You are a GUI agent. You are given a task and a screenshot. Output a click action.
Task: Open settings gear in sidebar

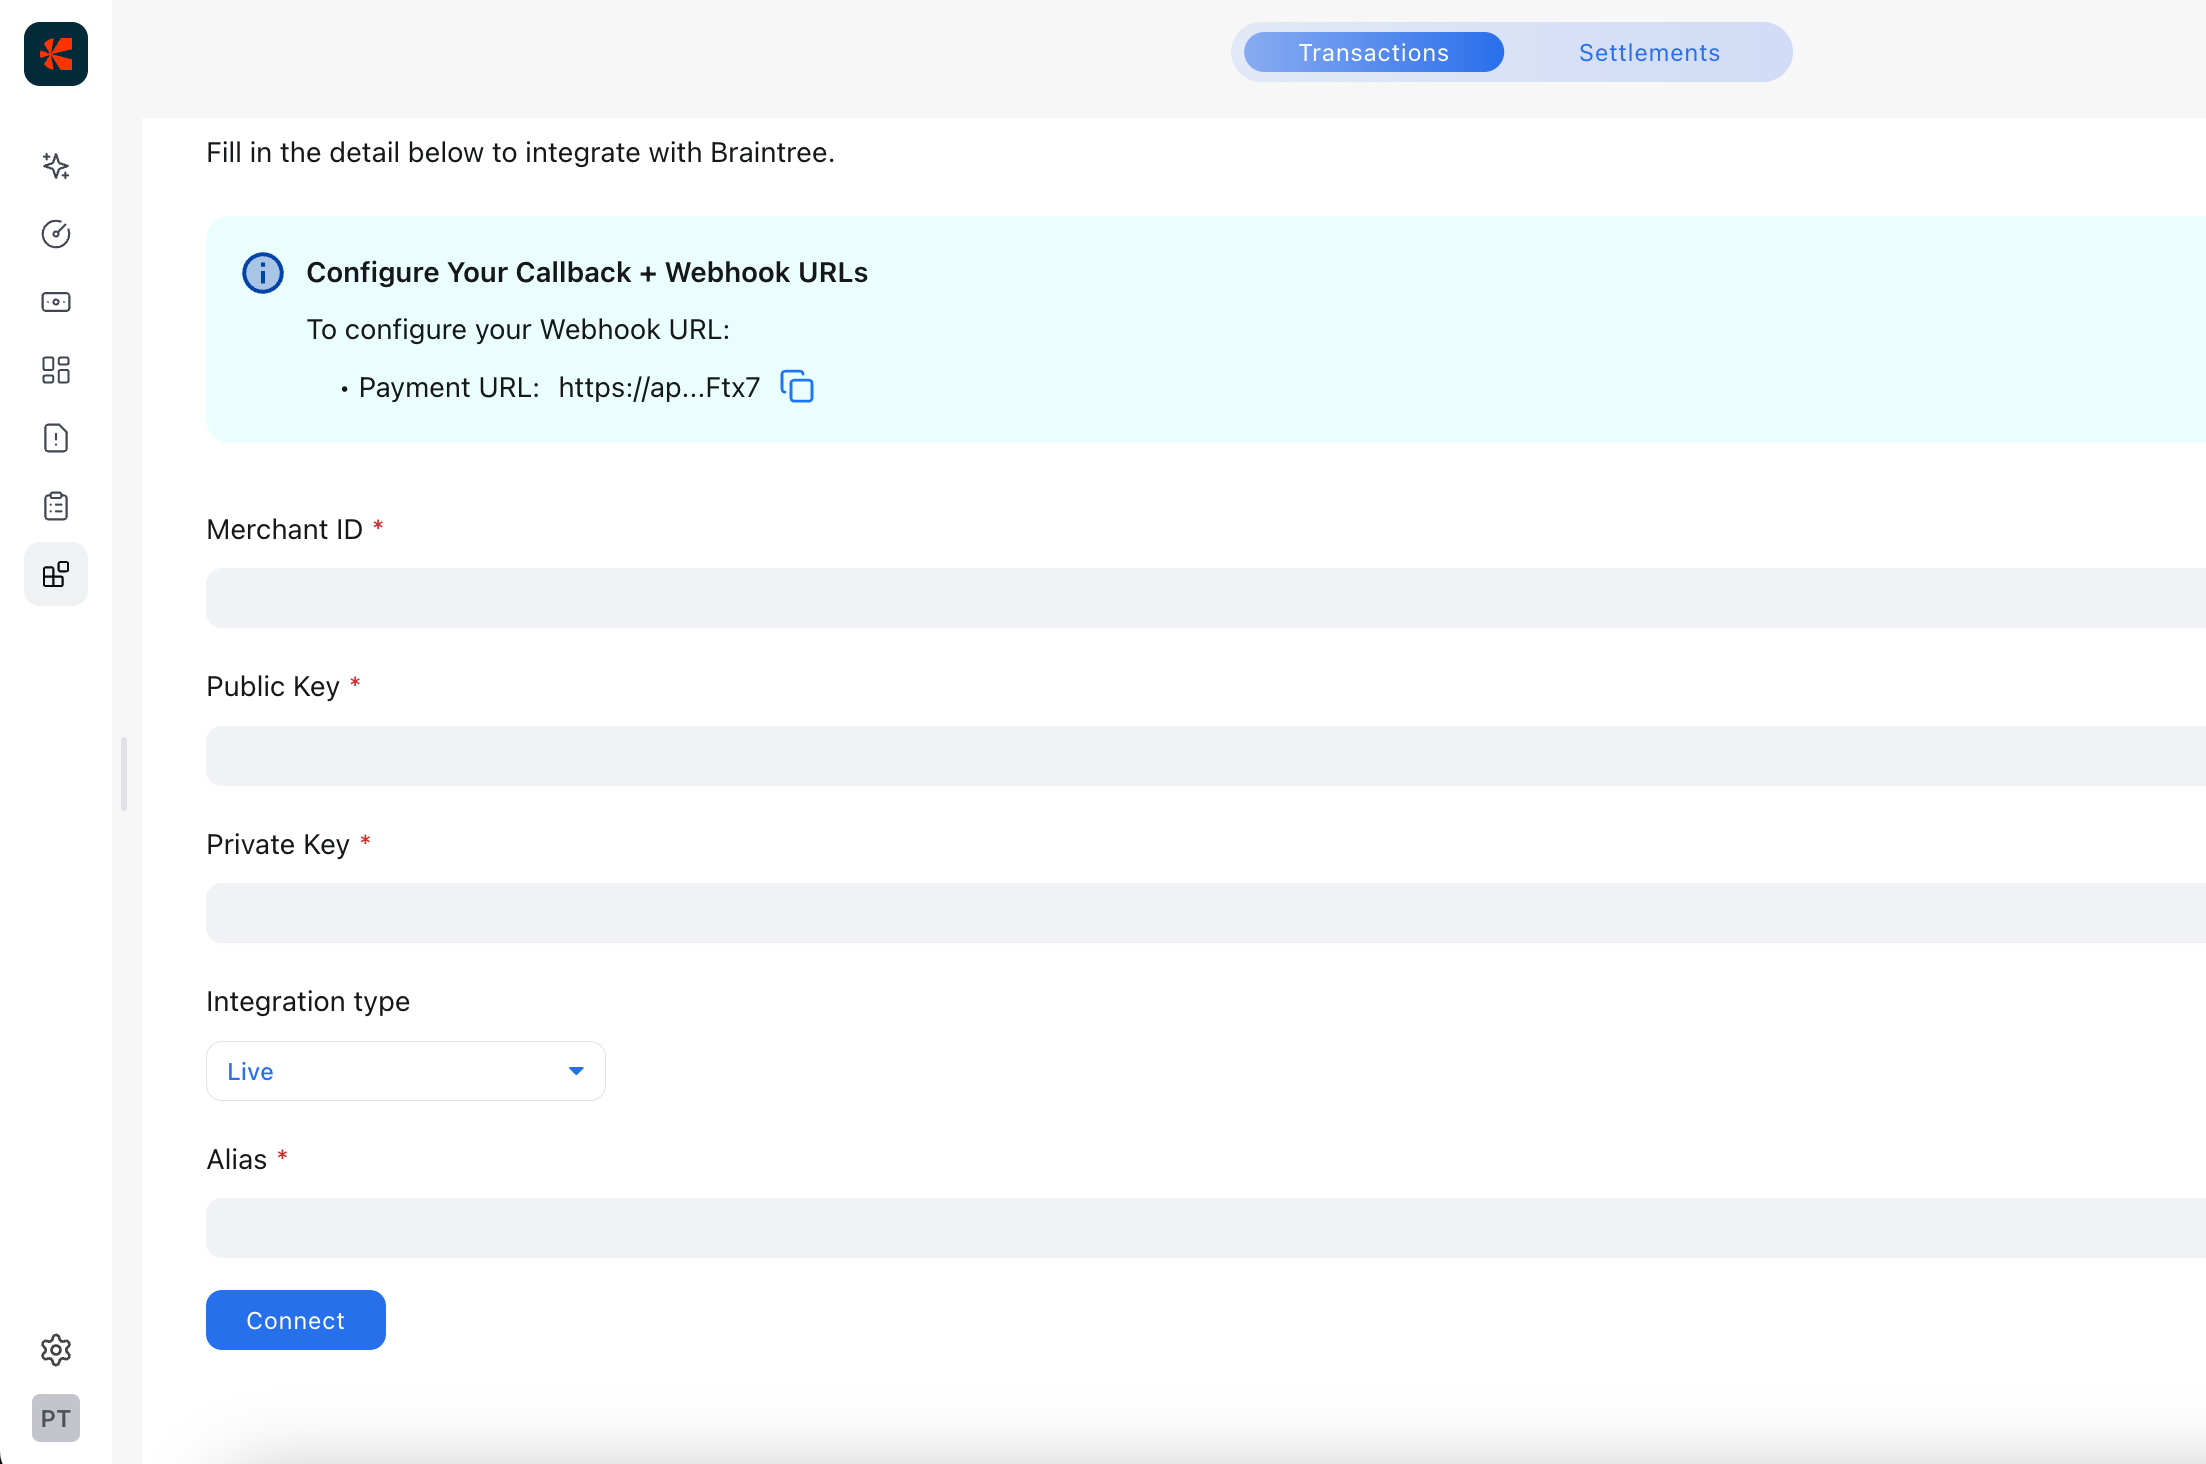coord(56,1350)
